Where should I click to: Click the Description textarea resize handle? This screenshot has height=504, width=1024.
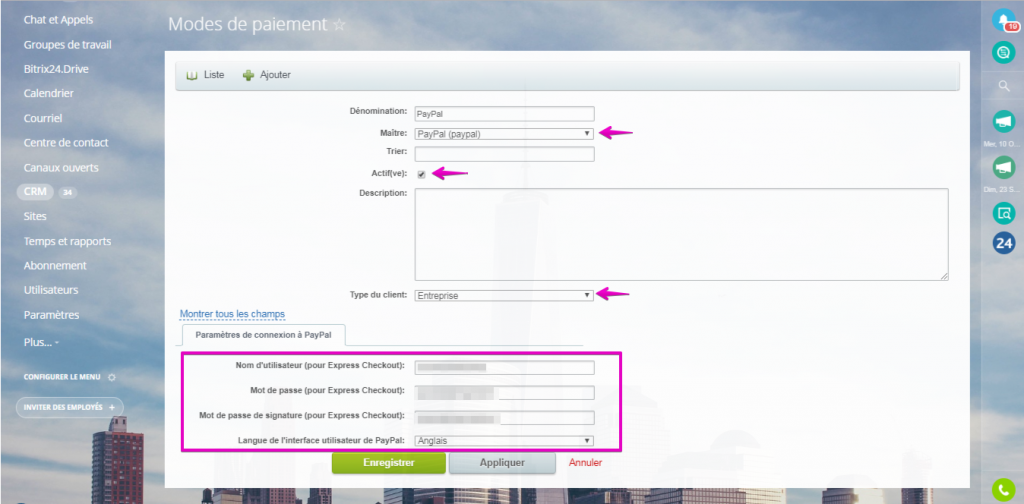click(x=944, y=277)
